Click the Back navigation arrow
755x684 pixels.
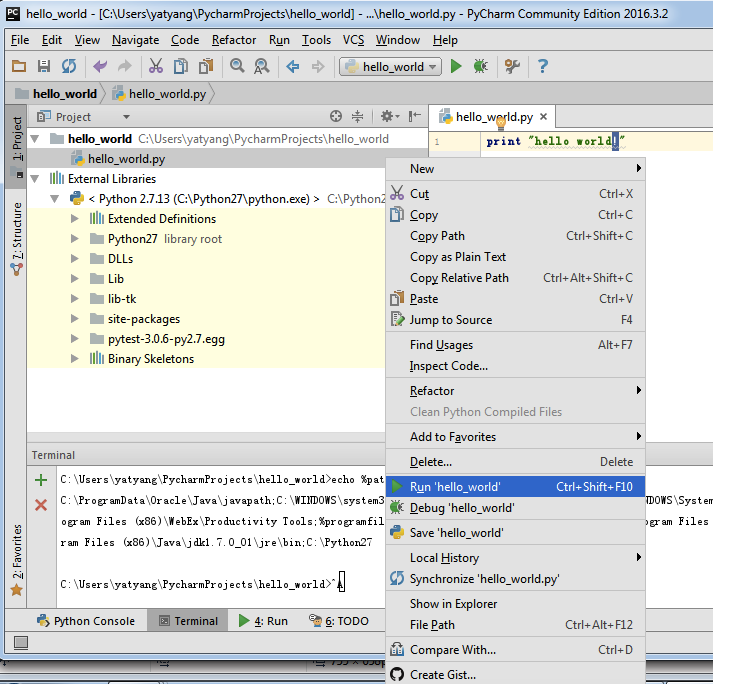293,66
